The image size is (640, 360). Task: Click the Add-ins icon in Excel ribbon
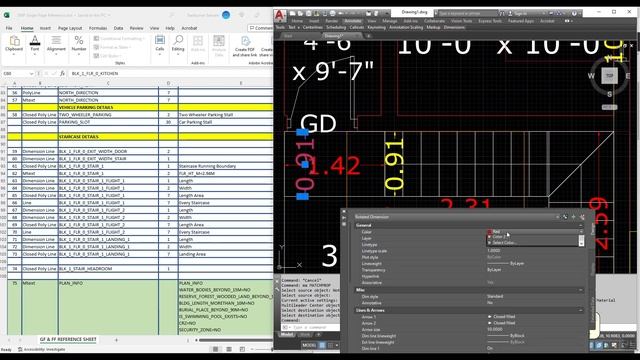click(198, 40)
